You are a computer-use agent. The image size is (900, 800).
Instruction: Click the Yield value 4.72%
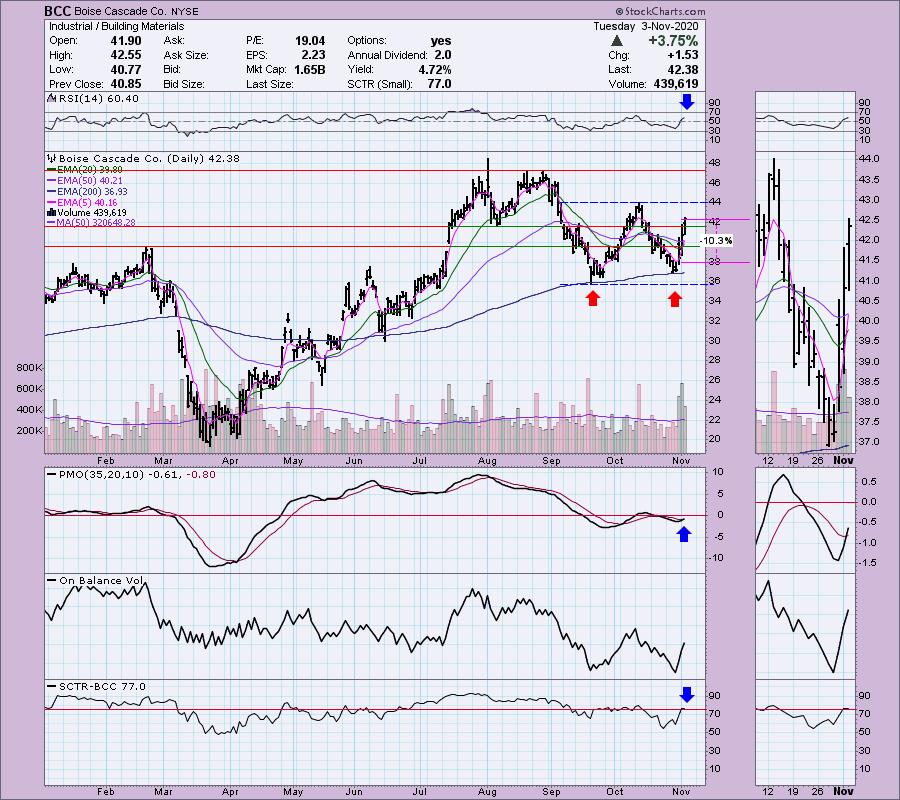[x=434, y=69]
